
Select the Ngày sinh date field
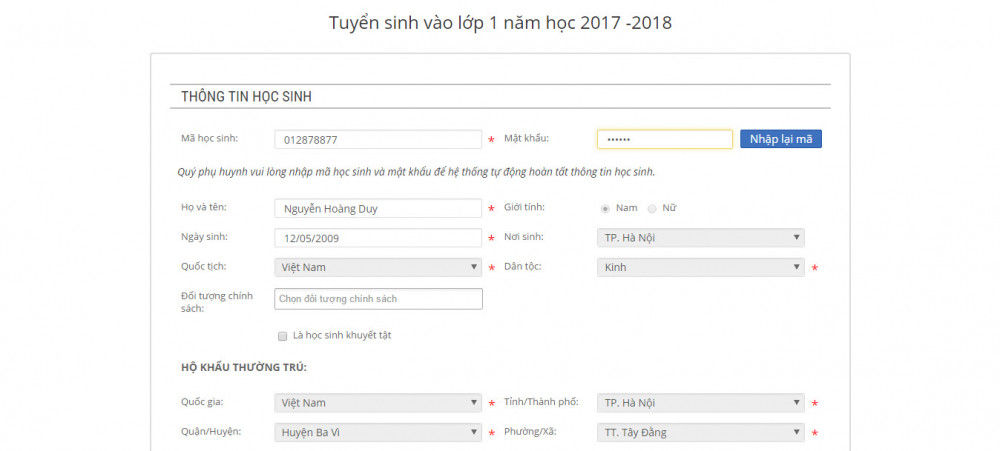[x=377, y=238]
